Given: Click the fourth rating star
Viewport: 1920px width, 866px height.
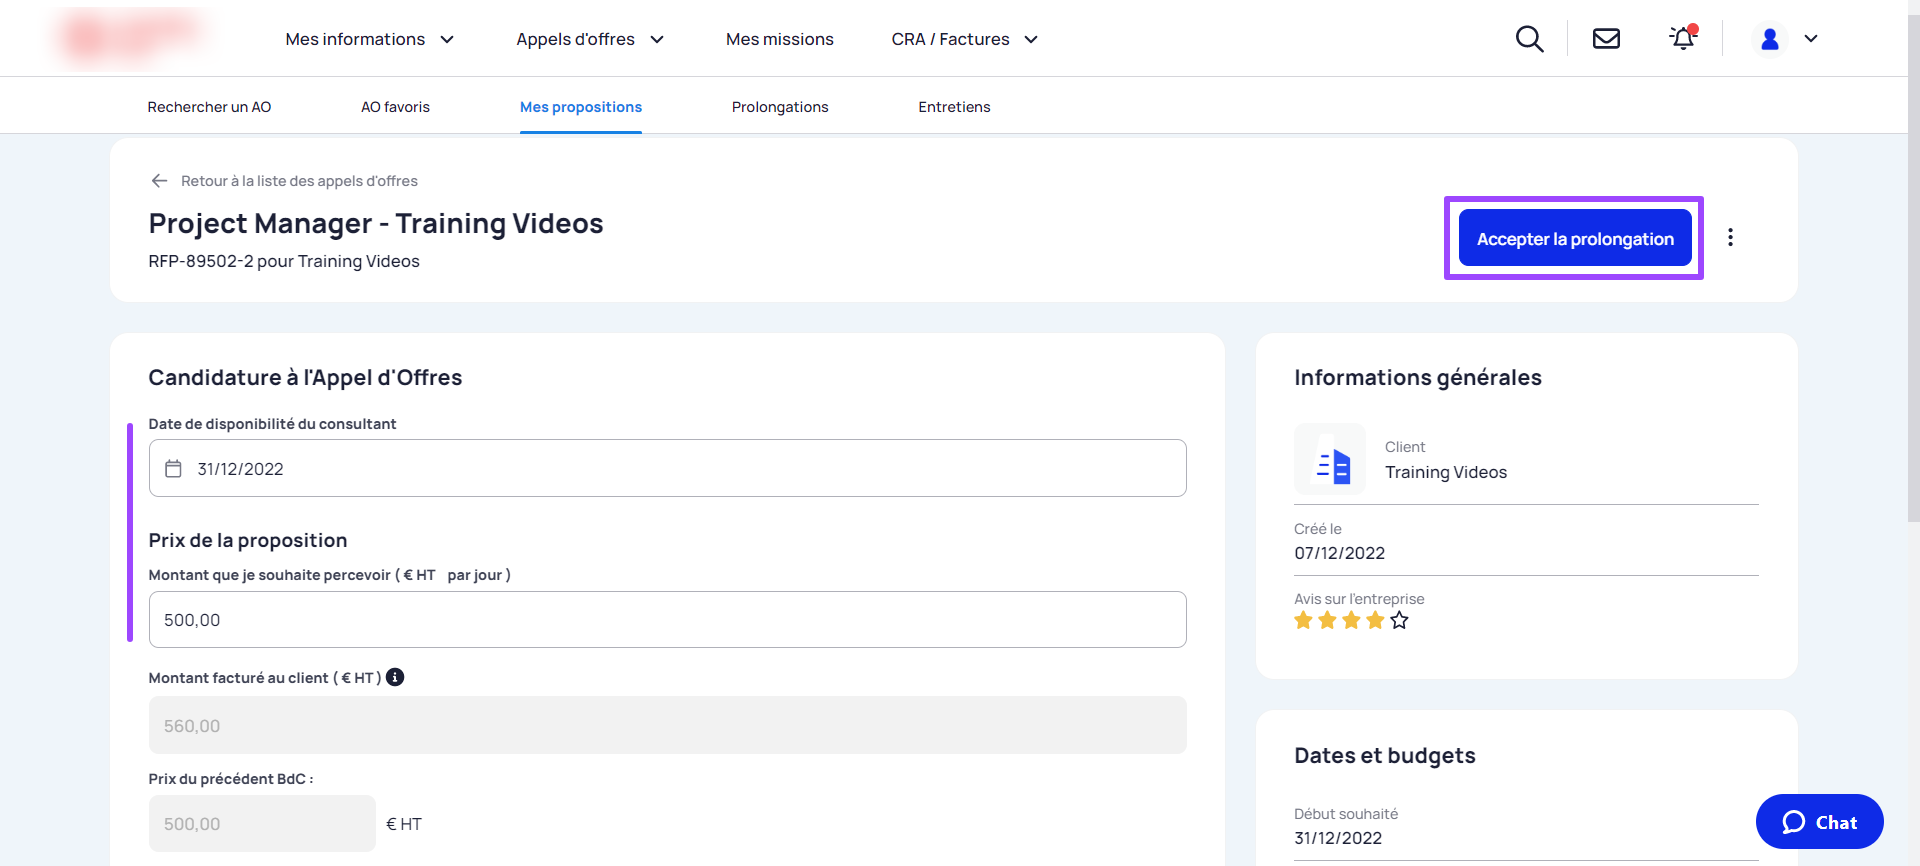Looking at the screenshot, I should [x=1375, y=620].
